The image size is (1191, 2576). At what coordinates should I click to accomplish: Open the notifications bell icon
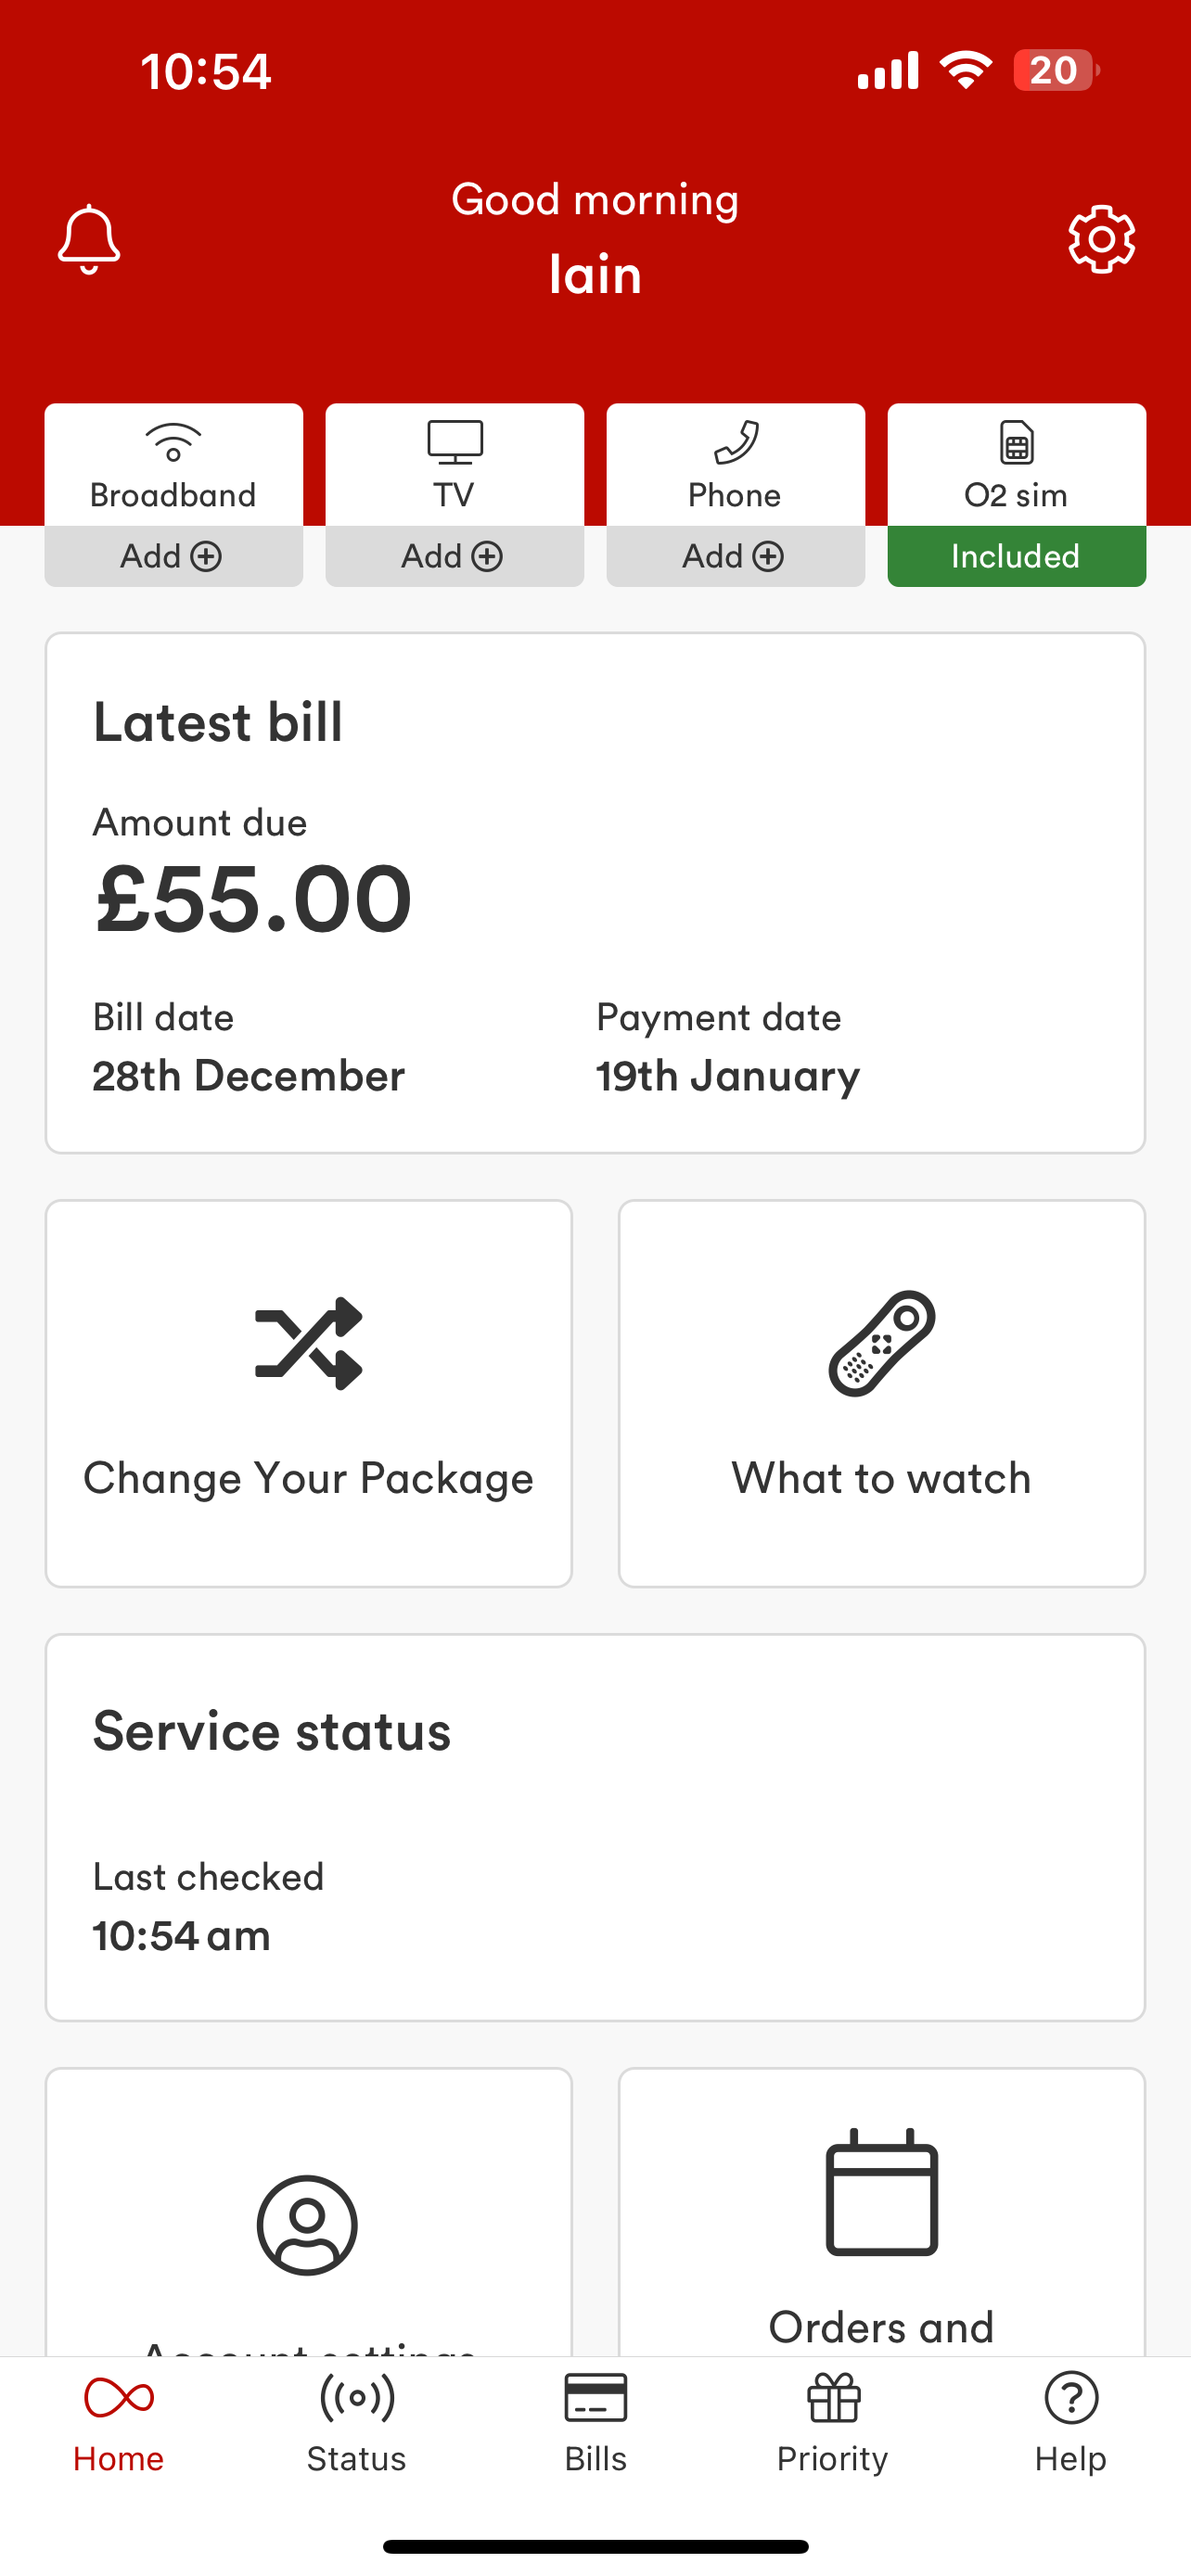tap(89, 239)
